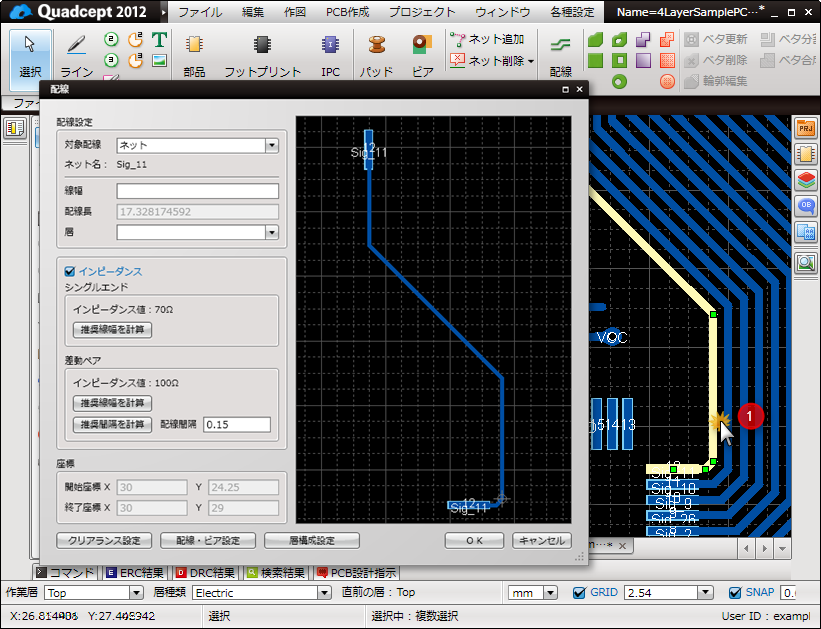Click the 線幅 input field

pyautogui.click(x=197, y=191)
